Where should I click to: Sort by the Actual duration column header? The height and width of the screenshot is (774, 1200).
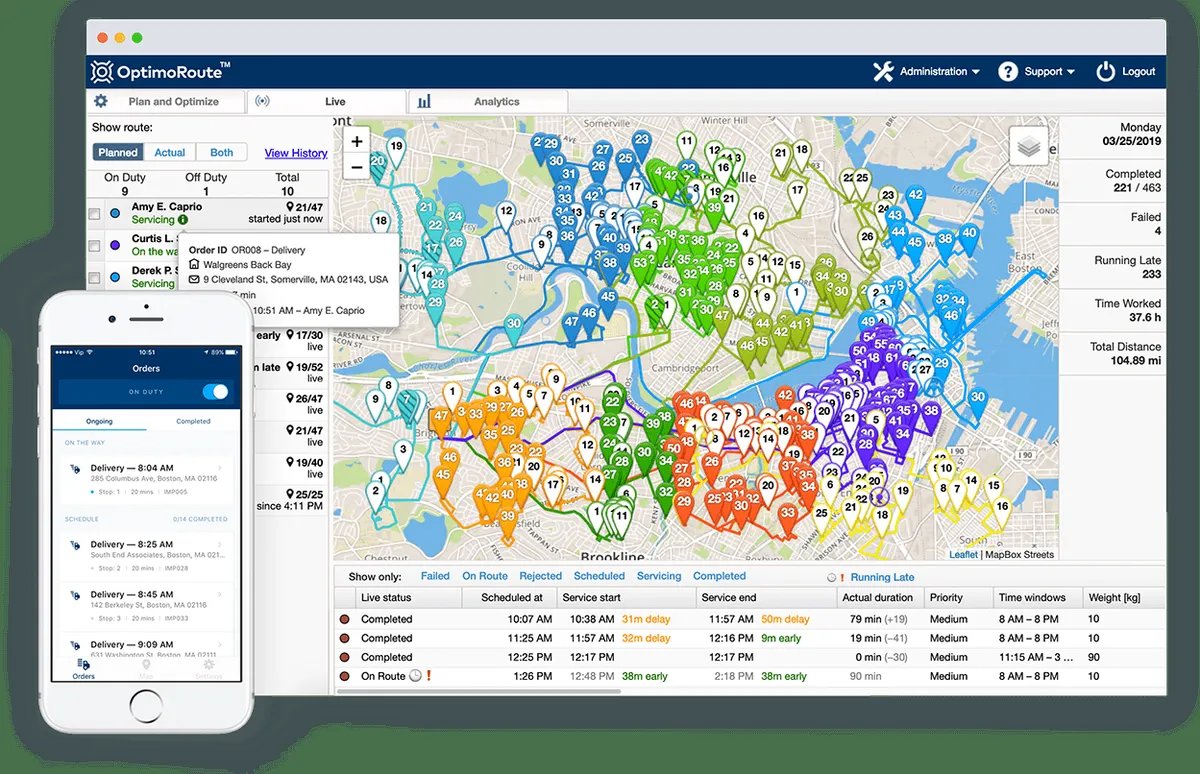[878, 597]
